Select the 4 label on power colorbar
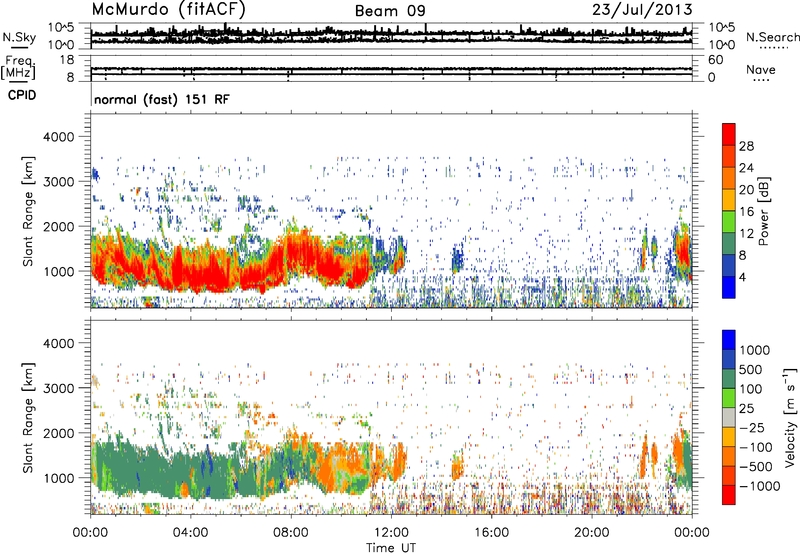The width and height of the screenshot is (800, 554). coord(743,277)
